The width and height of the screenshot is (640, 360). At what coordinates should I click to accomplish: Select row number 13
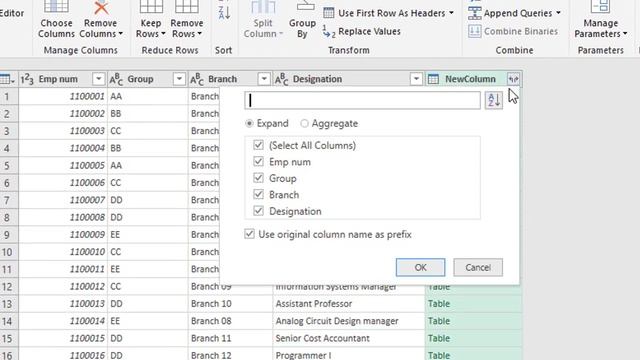[x=7, y=304]
